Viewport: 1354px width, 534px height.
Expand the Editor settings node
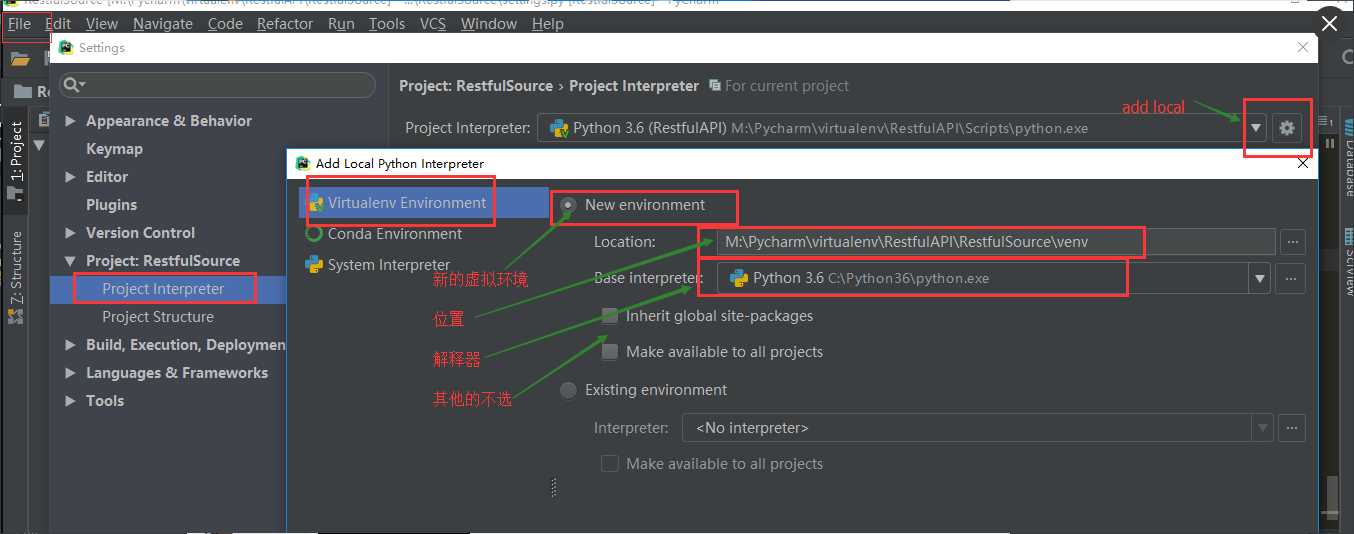click(71, 177)
